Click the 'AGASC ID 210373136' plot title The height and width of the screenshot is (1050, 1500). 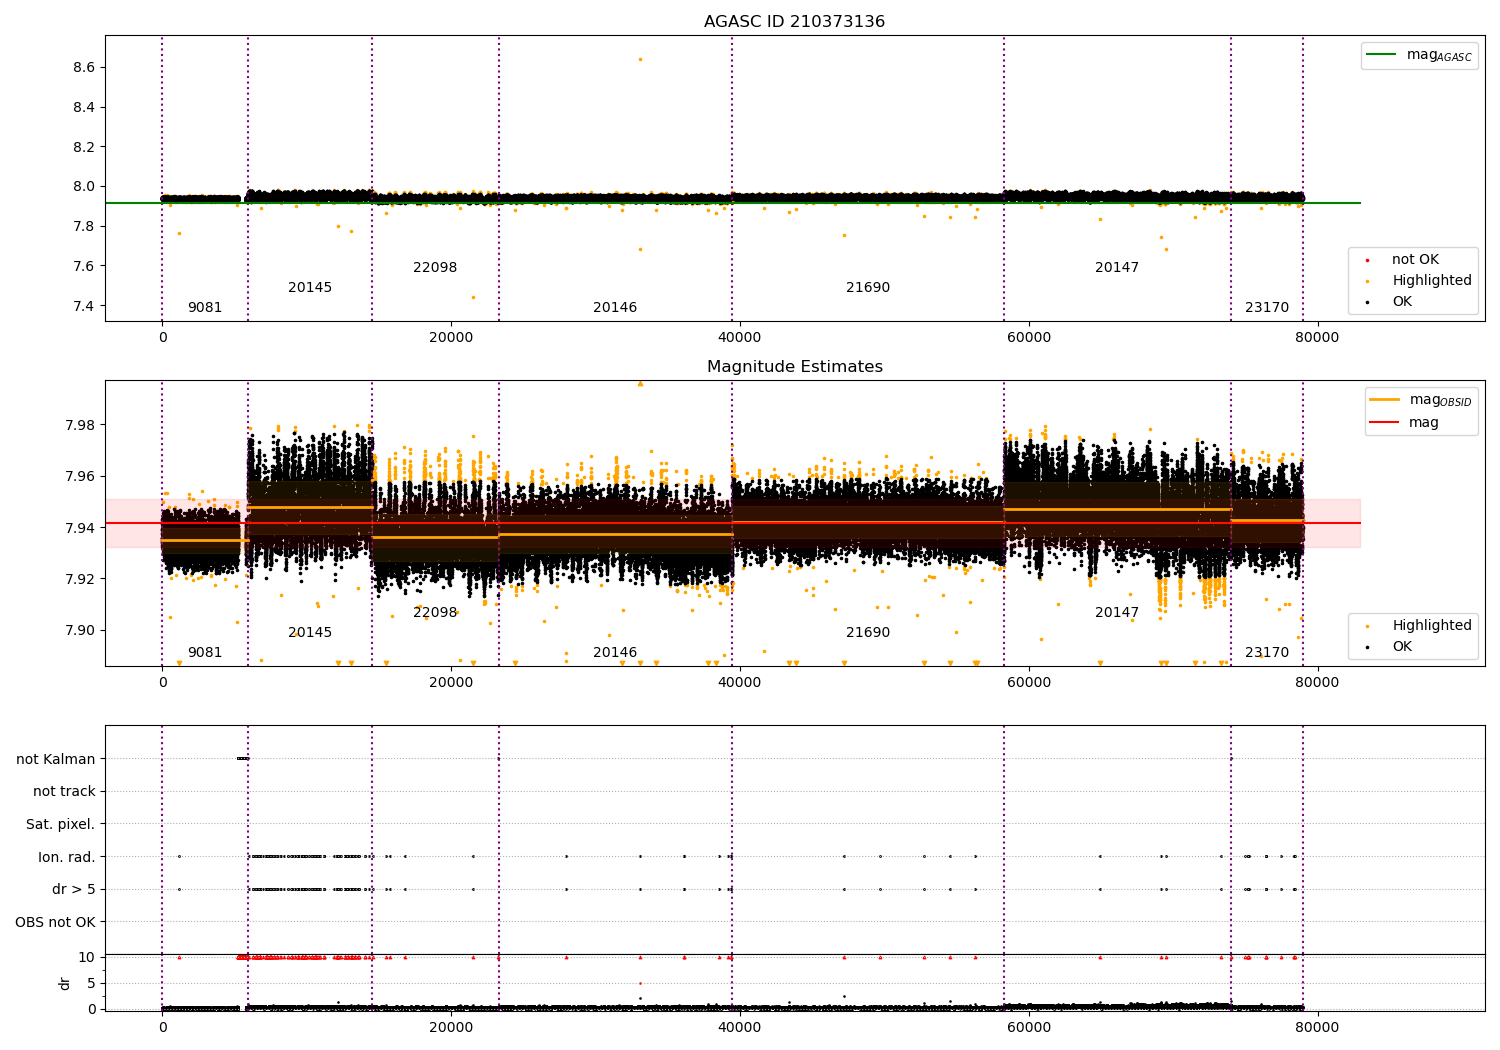(794, 22)
